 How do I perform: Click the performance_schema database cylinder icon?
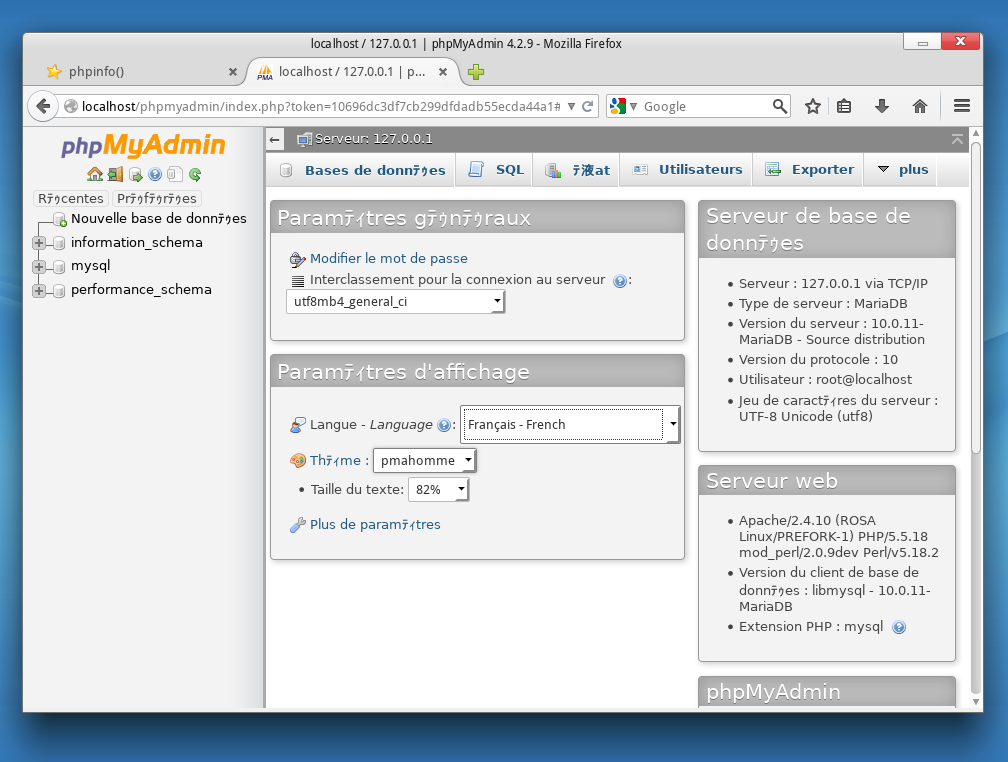tap(59, 291)
